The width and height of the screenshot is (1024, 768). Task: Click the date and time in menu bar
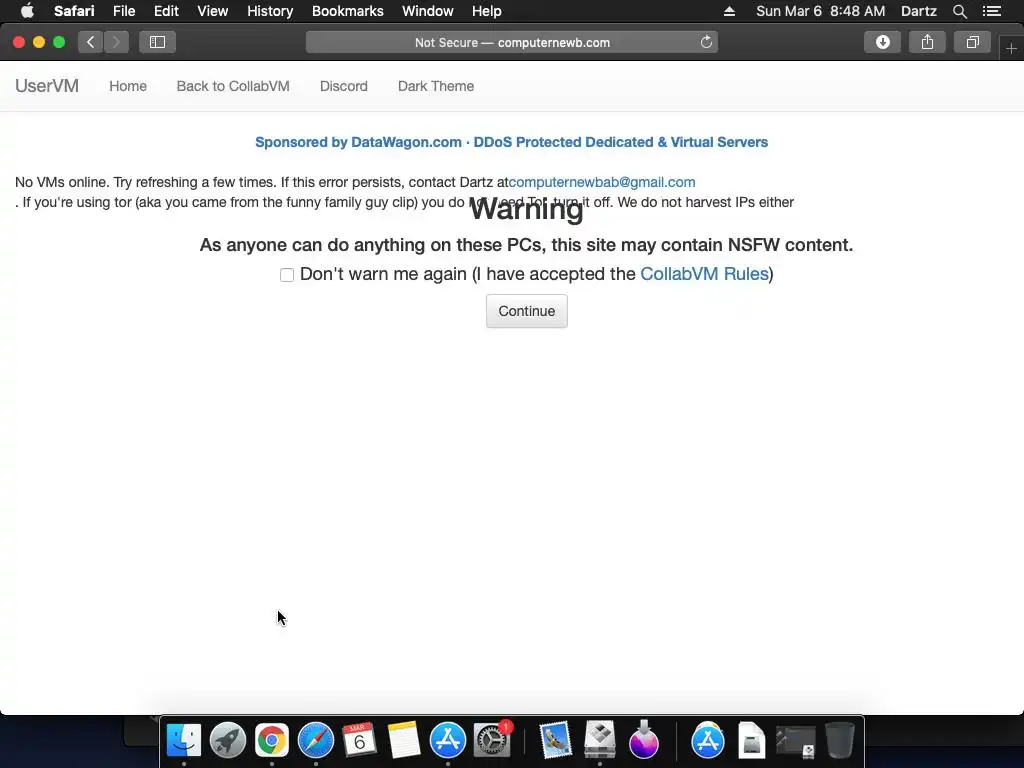coord(821,11)
